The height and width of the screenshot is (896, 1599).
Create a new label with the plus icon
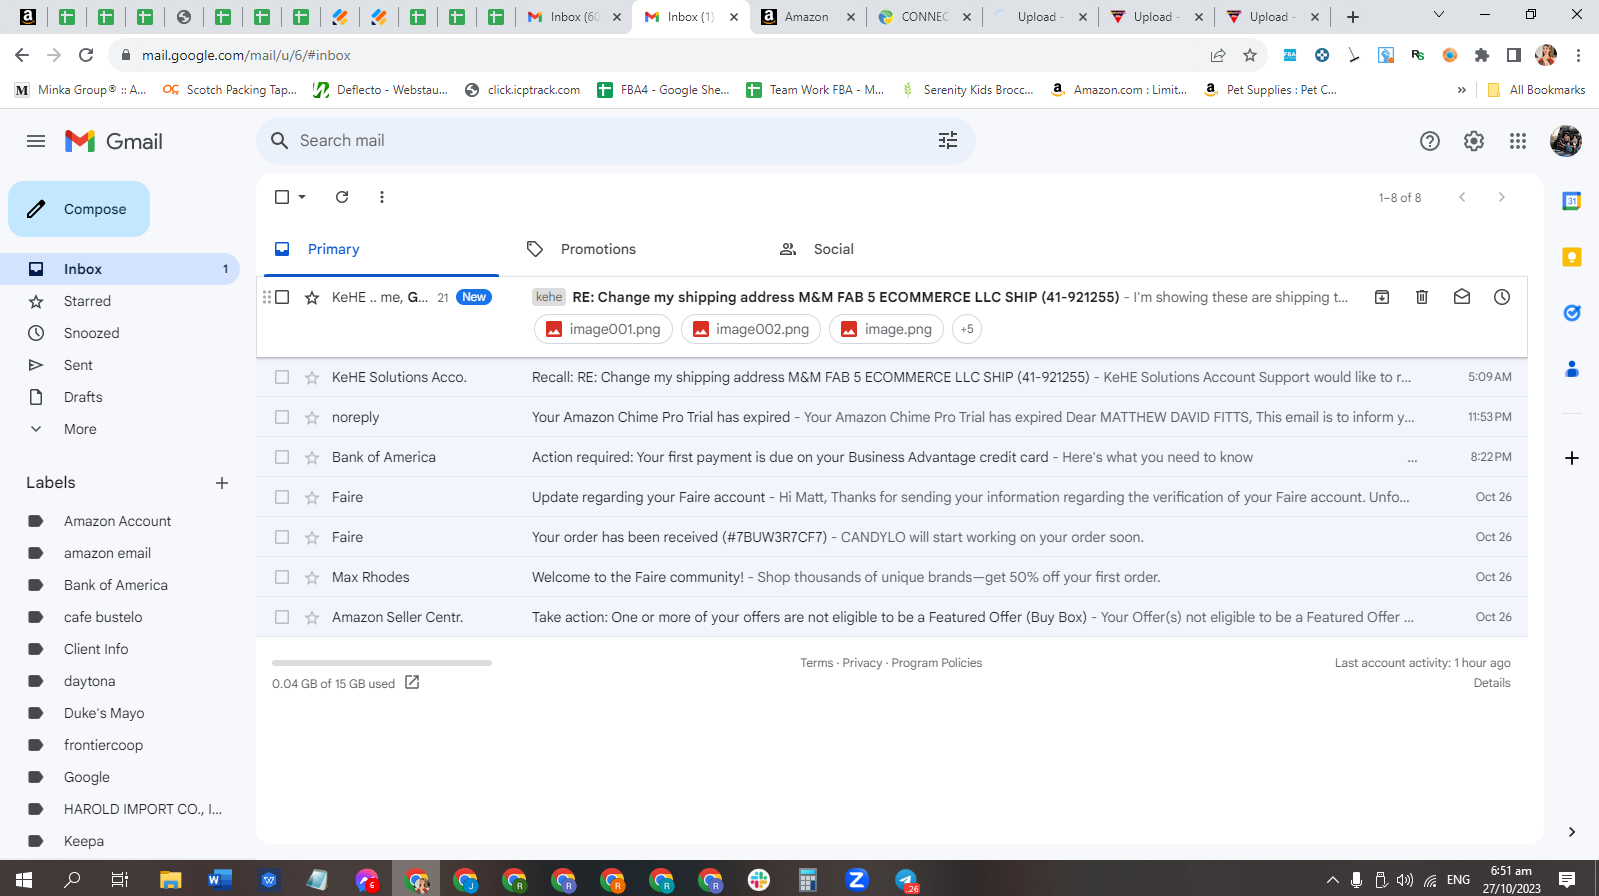point(222,483)
